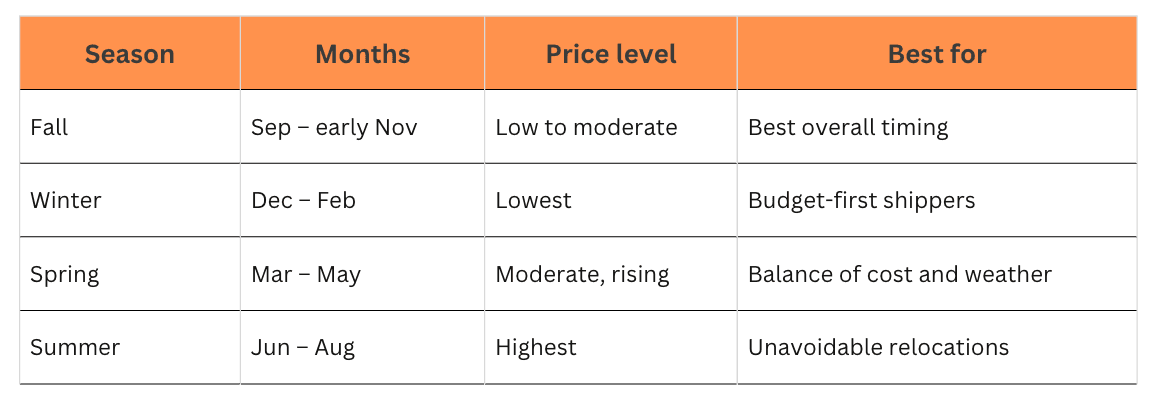Select the Highest price cell
Screen dimensions: 1156x404
point(610,347)
